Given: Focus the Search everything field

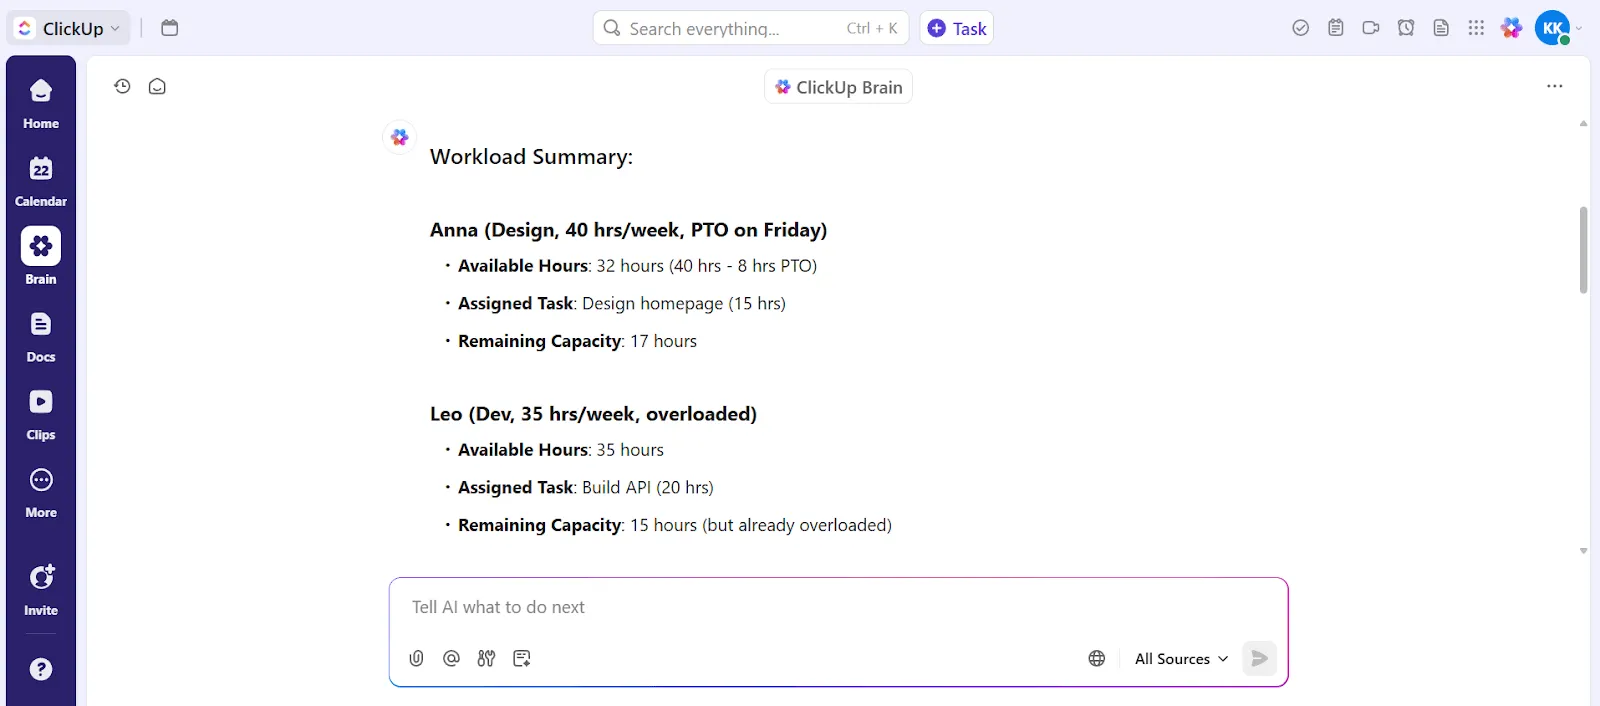Looking at the screenshot, I should tap(751, 28).
